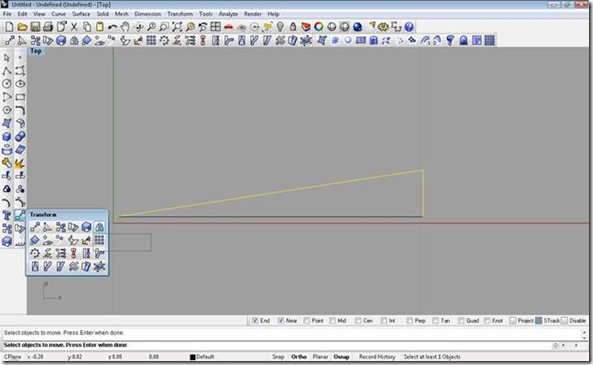Open the Surface menu
This screenshot has width=593, height=365.
(81, 14)
